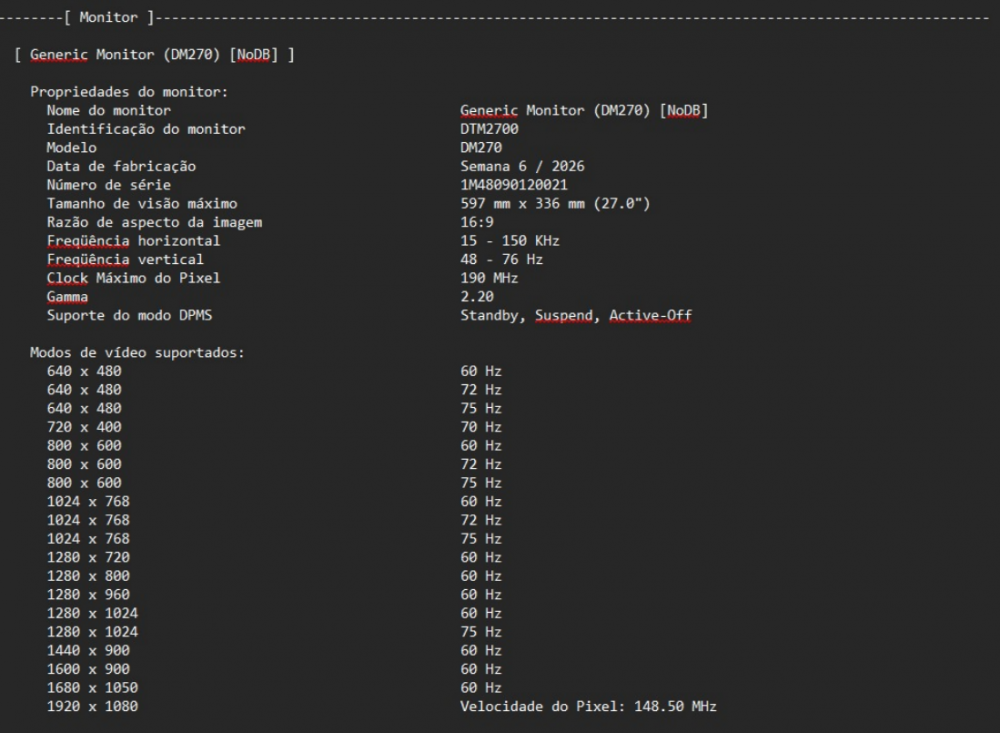Image resolution: width=1000 pixels, height=733 pixels.
Task: Click the 1680 x 1050 resolution entry
Action: point(92,688)
